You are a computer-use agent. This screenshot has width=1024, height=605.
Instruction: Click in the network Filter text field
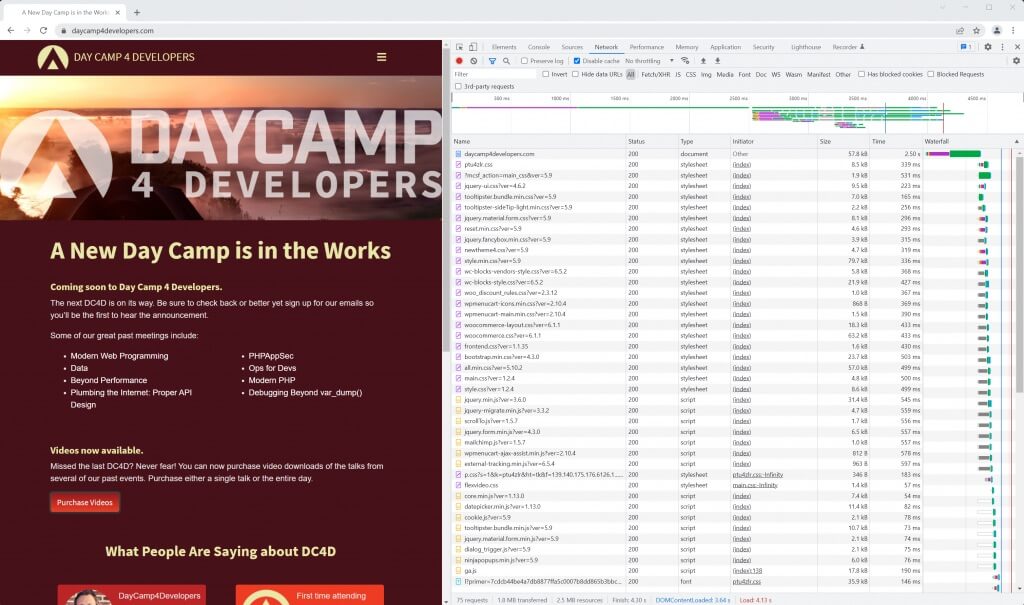(494, 74)
